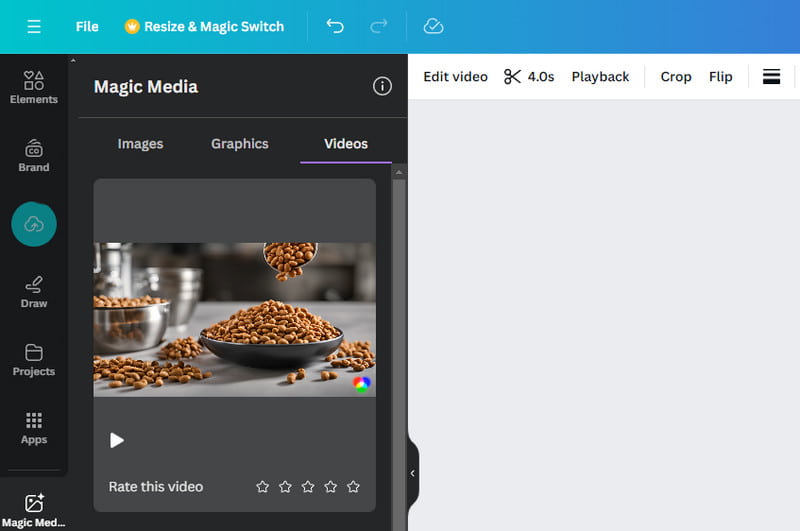Image resolution: width=800 pixels, height=531 pixels.
Task: Rate the video two stars
Action: point(285,487)
